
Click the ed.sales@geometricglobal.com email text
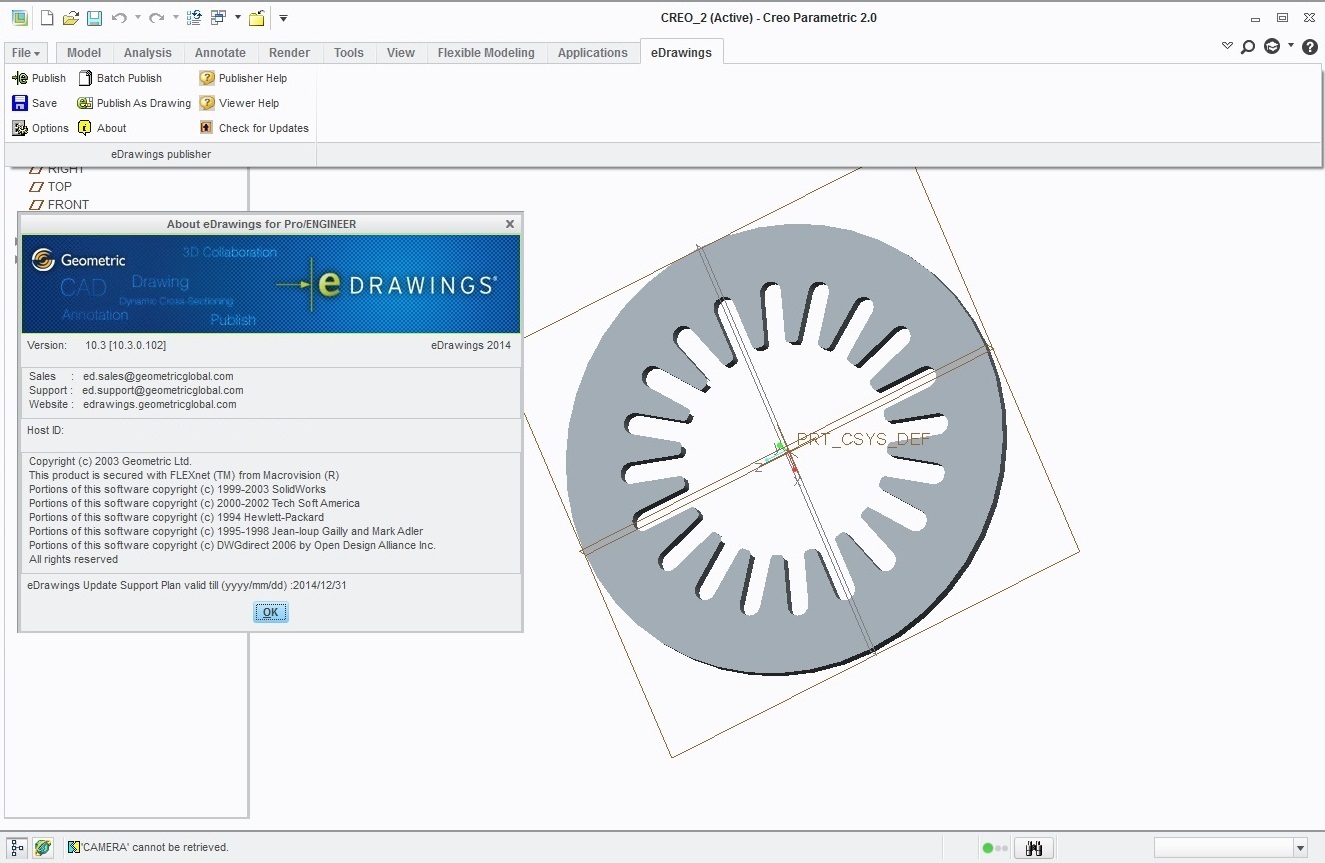click(x=158, y=376)
